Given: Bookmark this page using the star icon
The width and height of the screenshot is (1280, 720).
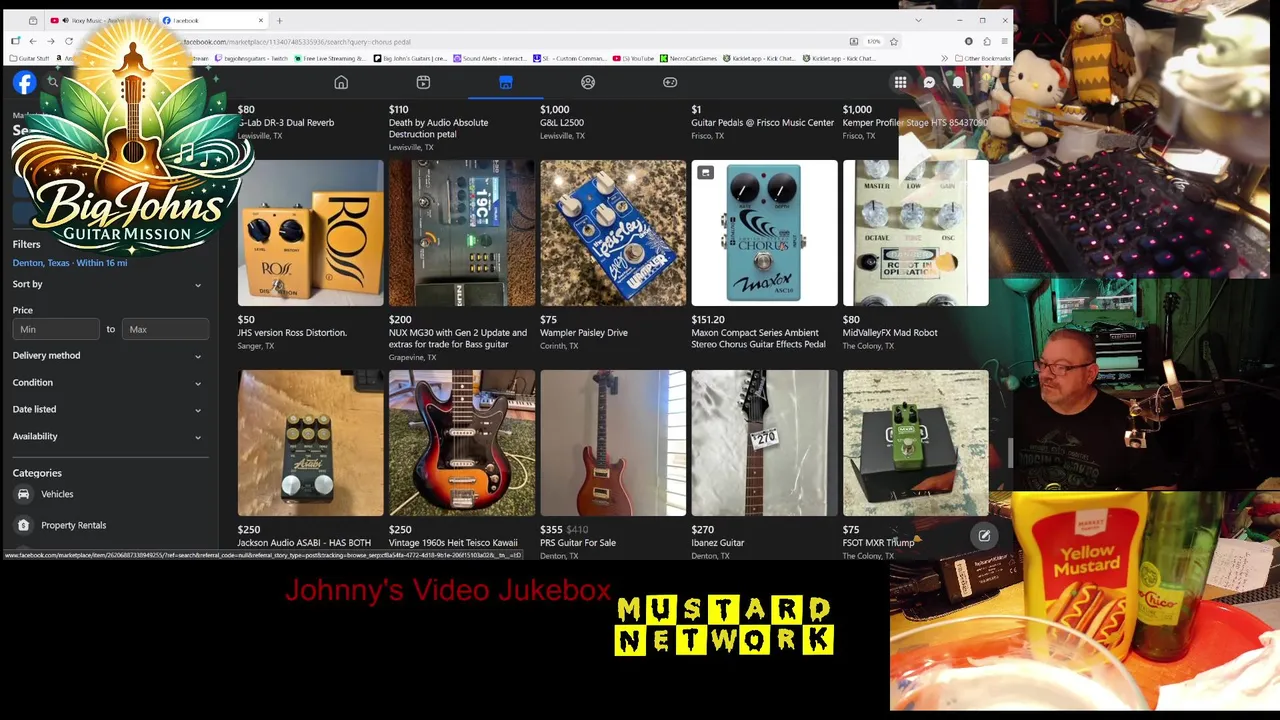Looking at the screenshot, I should click(893, 41).
